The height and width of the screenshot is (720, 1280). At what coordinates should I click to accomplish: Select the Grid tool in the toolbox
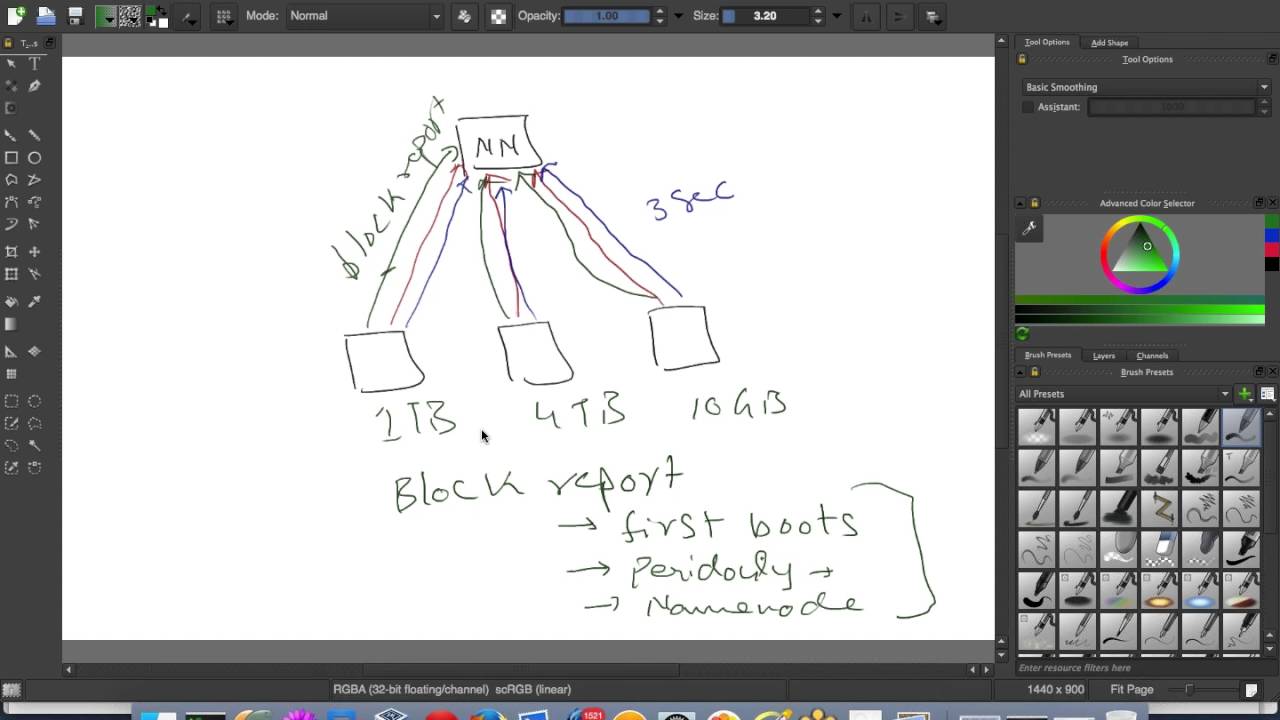(x=11, y=374)
